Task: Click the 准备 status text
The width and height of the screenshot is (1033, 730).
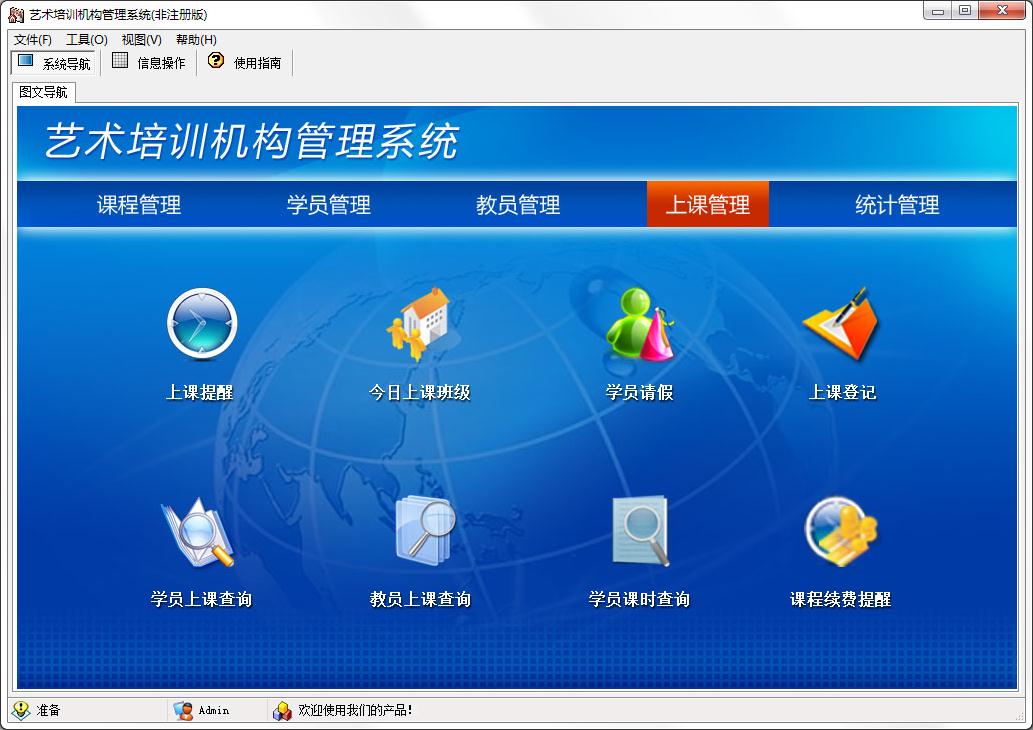Action: pos(48,710)
